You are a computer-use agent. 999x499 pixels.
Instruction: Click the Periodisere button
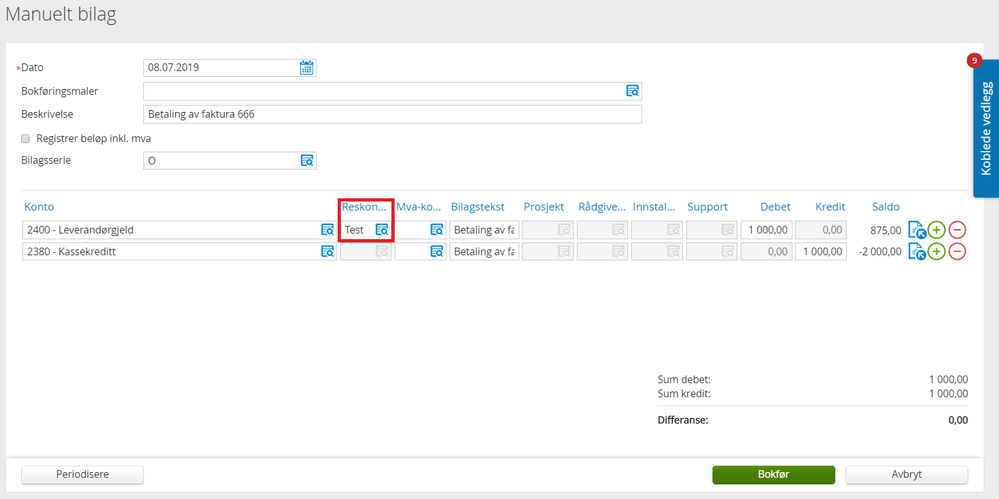coord(82,474)
